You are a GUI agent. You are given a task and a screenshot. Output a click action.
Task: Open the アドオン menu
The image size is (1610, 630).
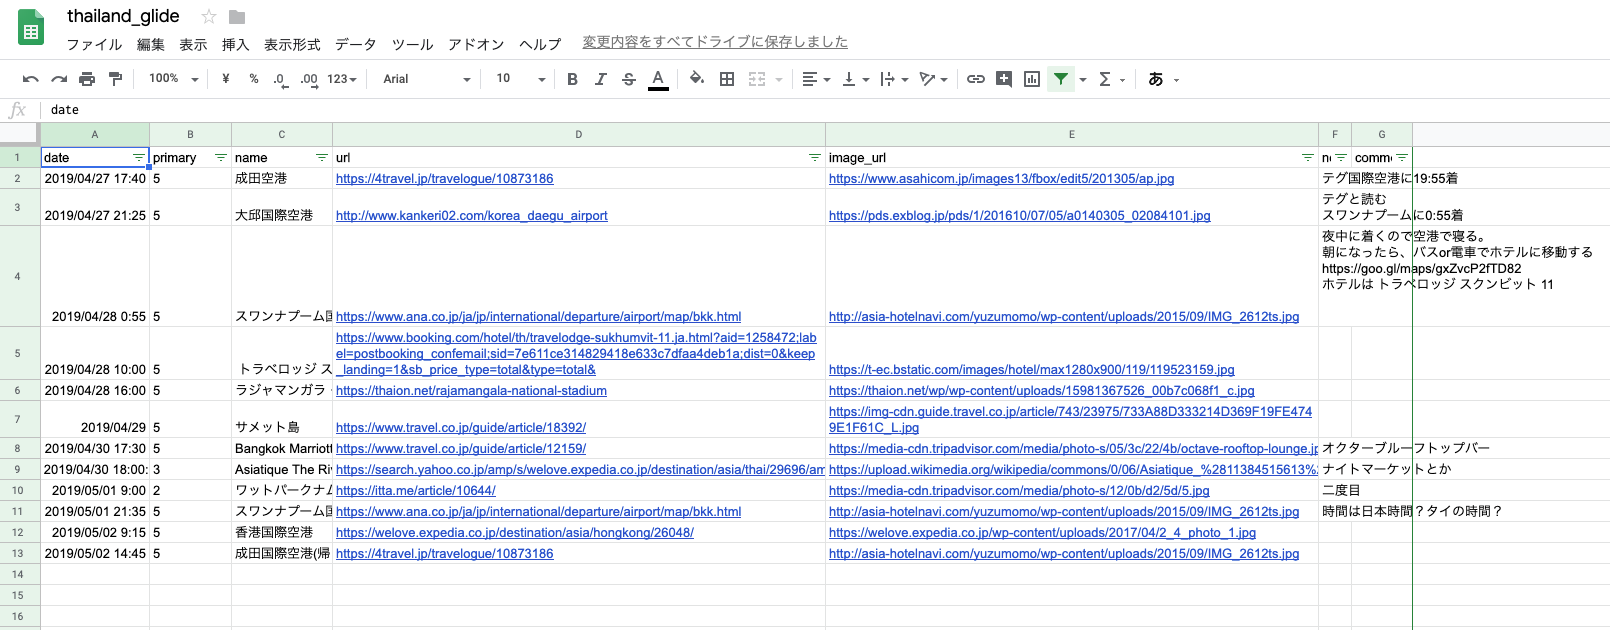point(476,44)
